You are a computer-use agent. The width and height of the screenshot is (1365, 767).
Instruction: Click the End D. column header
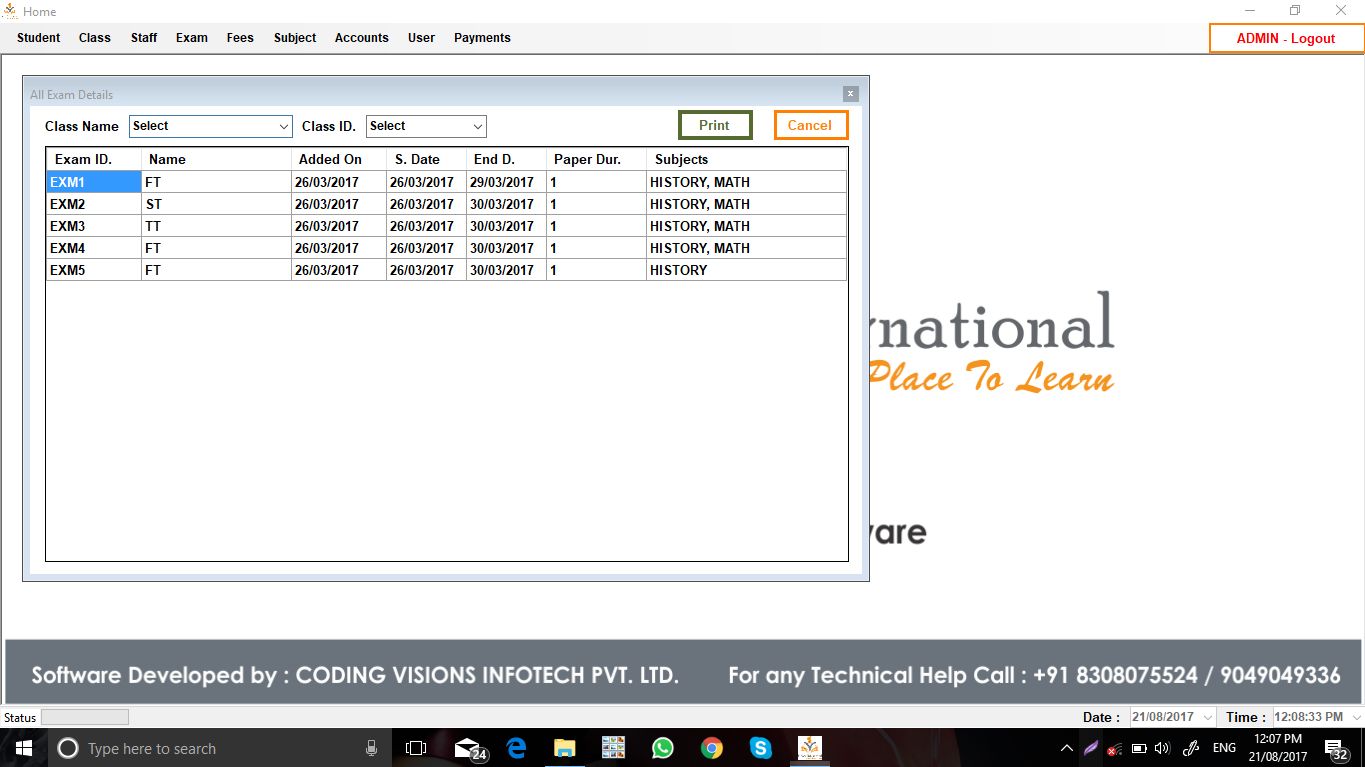[x=506, y=159]
